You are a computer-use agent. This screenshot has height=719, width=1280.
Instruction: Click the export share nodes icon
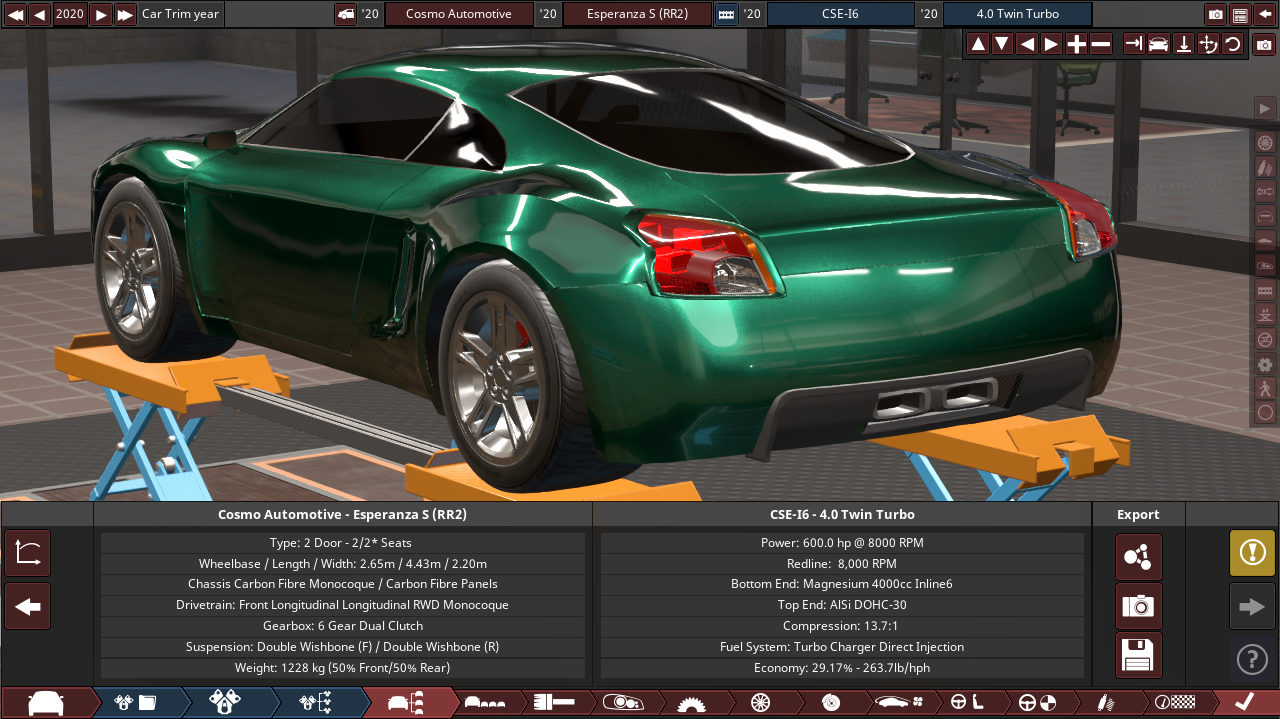(x=1139, y=557)
